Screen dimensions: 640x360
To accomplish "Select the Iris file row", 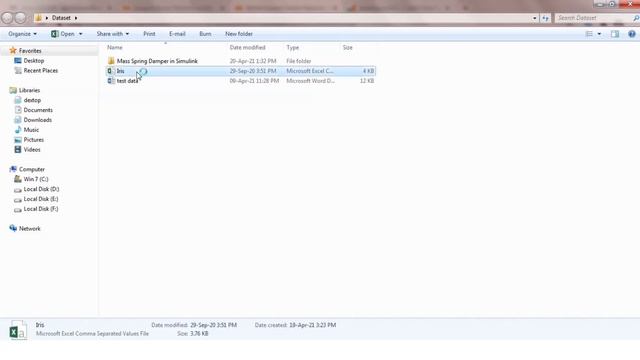I will click(240, 71).
